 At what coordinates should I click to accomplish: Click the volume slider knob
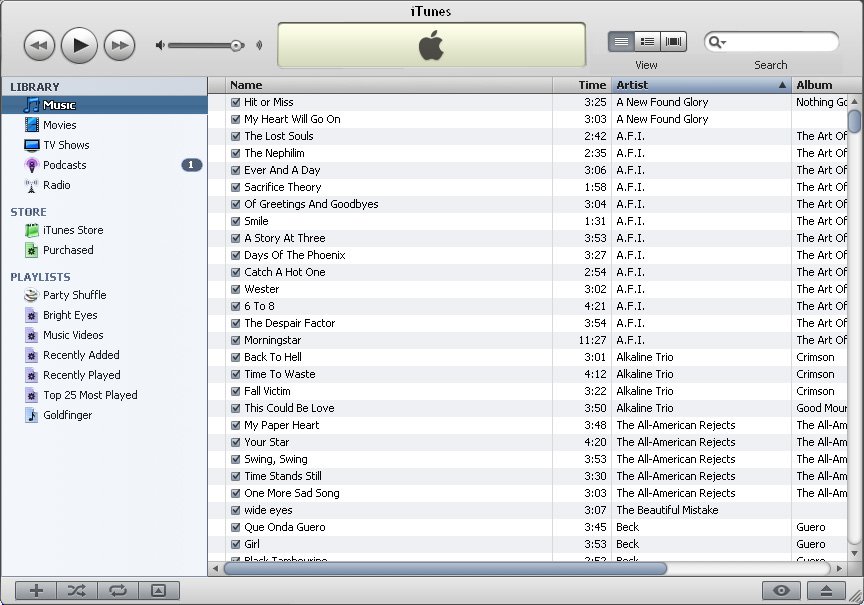click(237, 45)
